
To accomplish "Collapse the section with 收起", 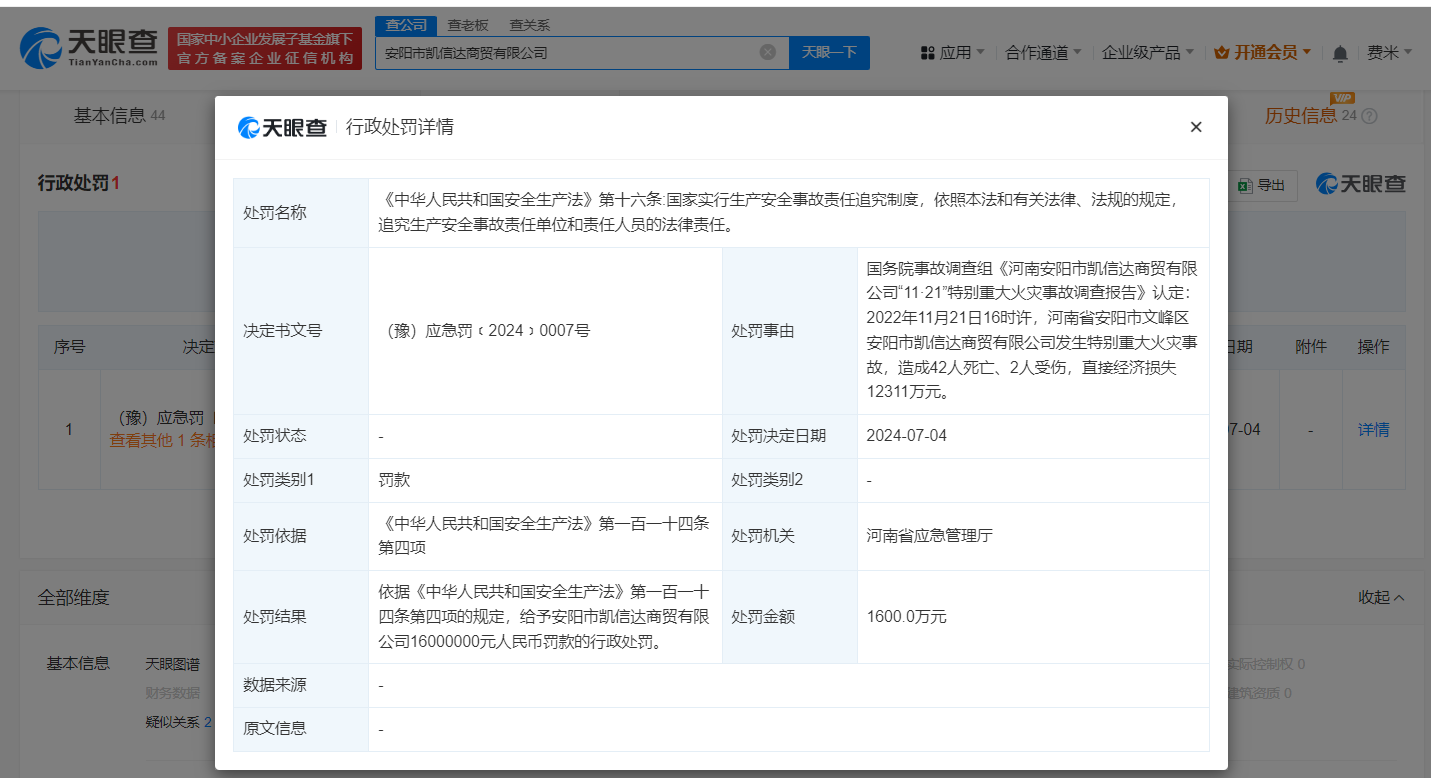I will point(1381,597).
